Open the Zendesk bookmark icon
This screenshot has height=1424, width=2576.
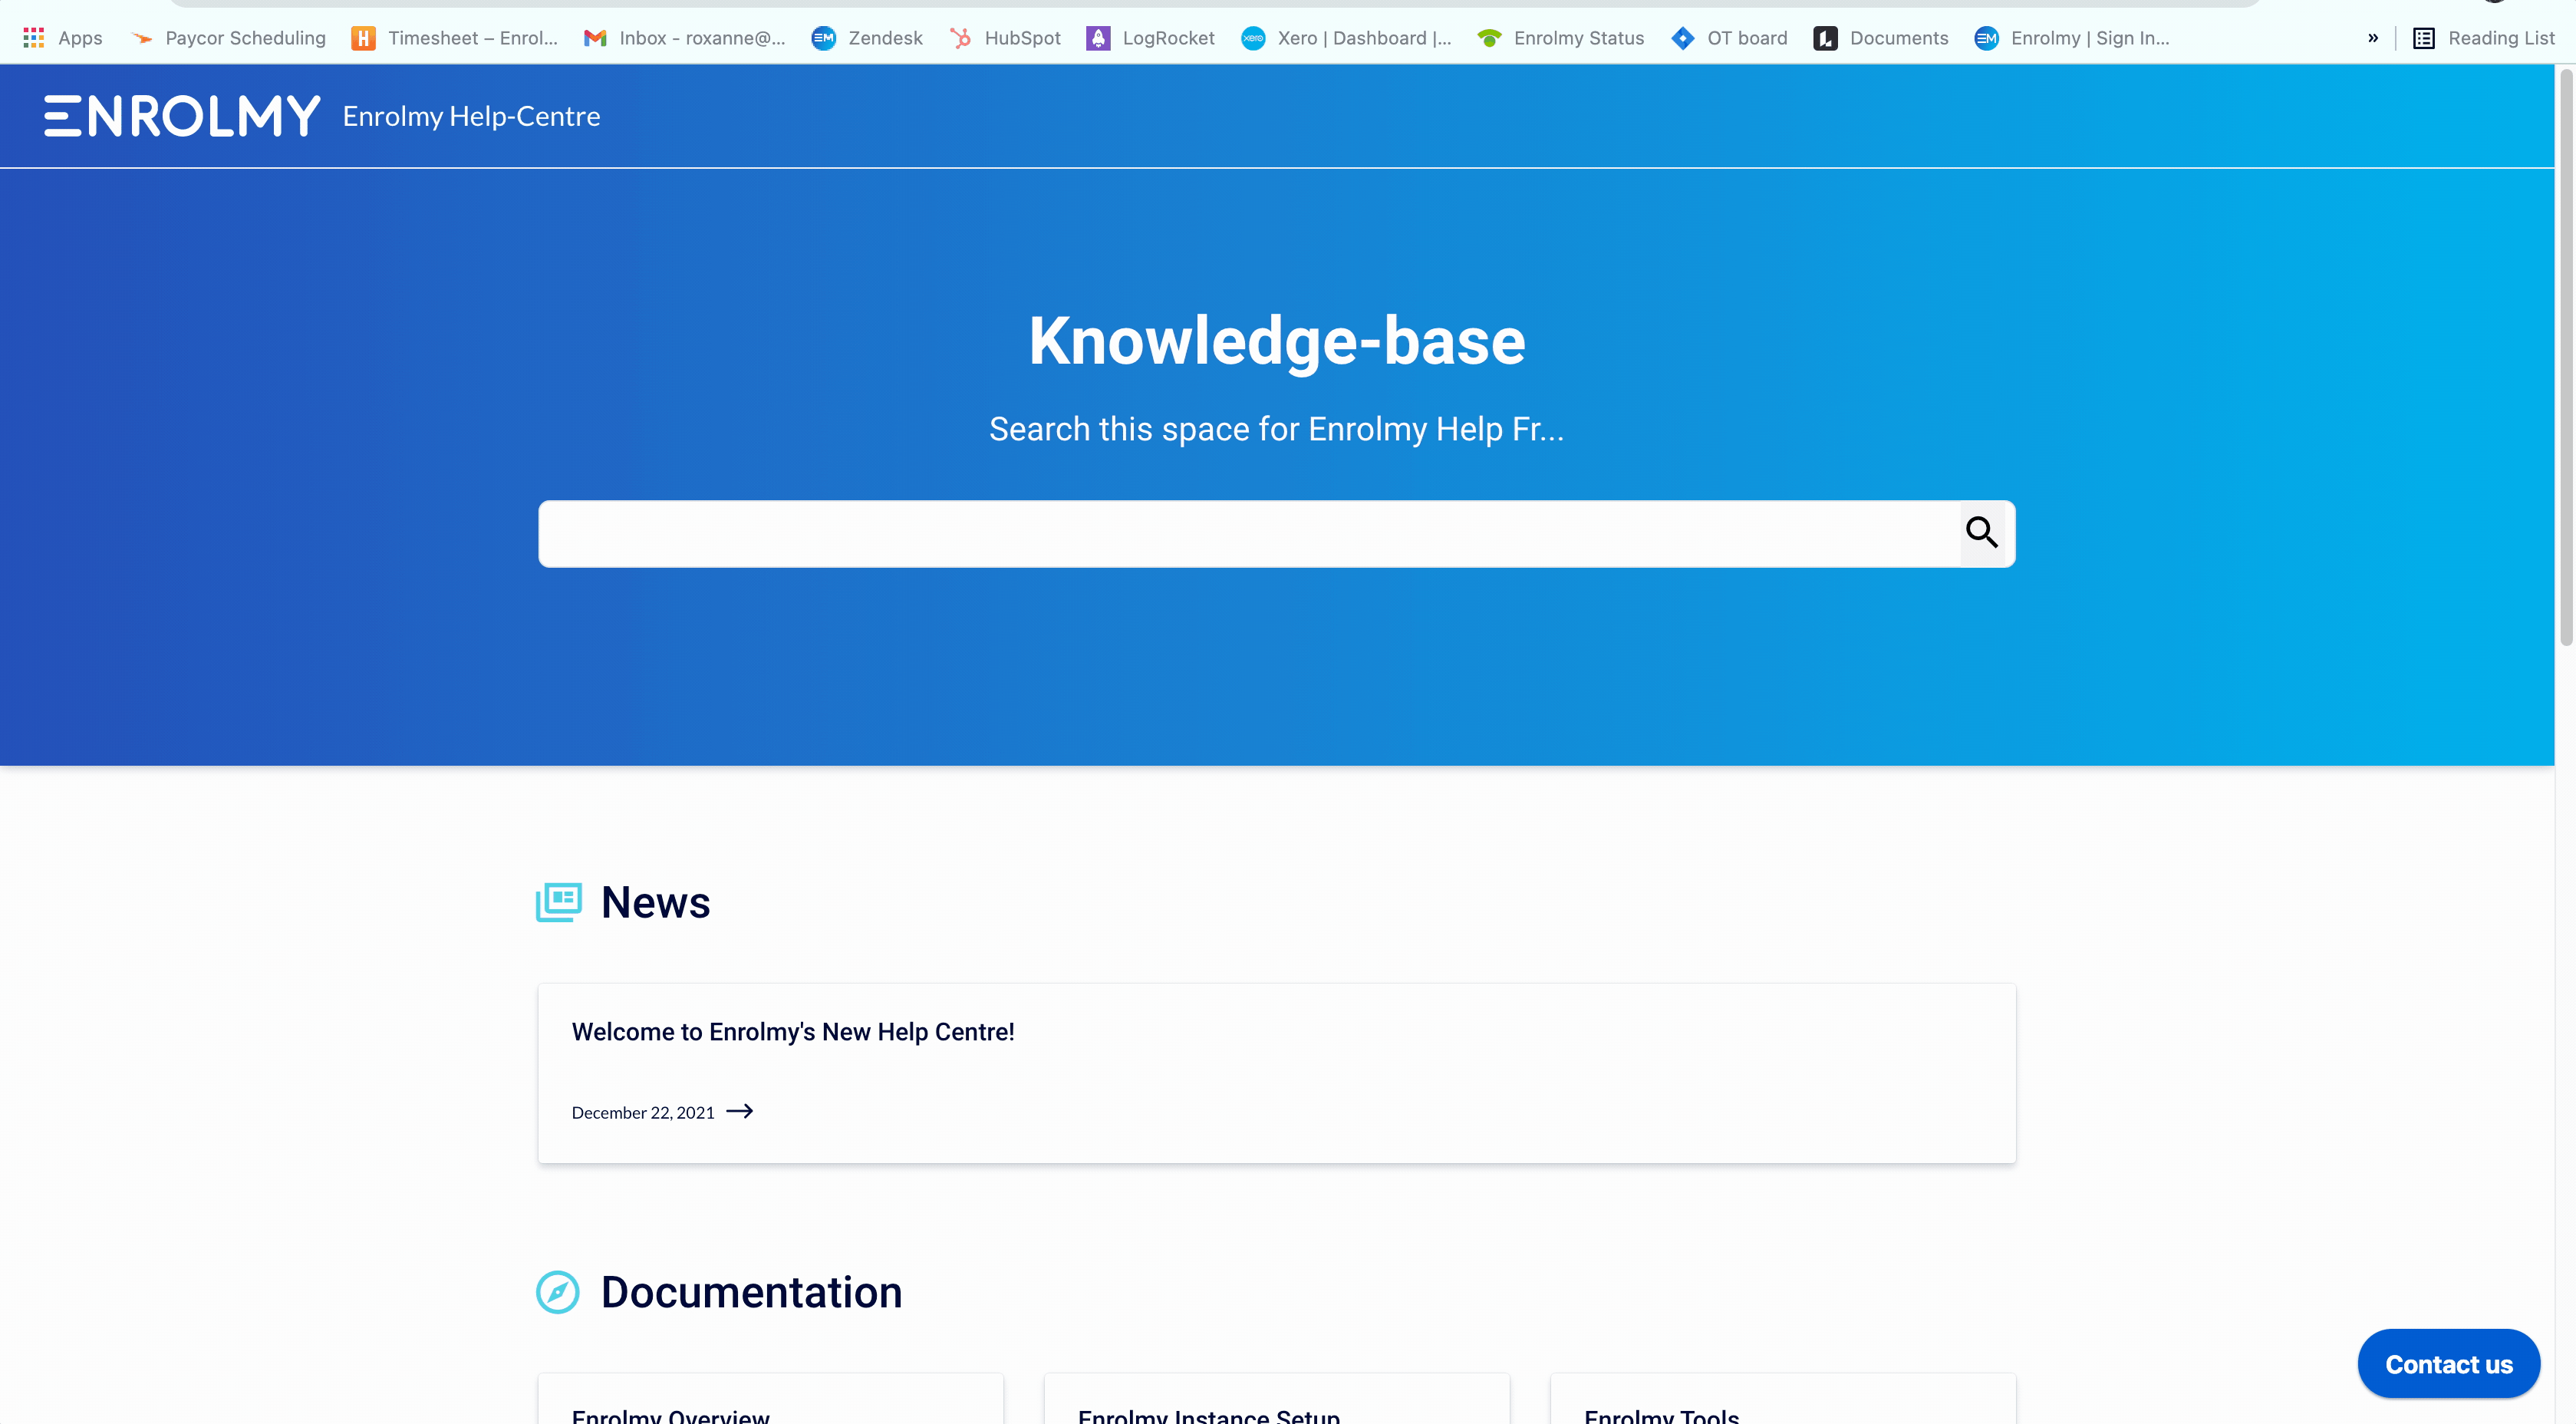(x=823, y=38)
